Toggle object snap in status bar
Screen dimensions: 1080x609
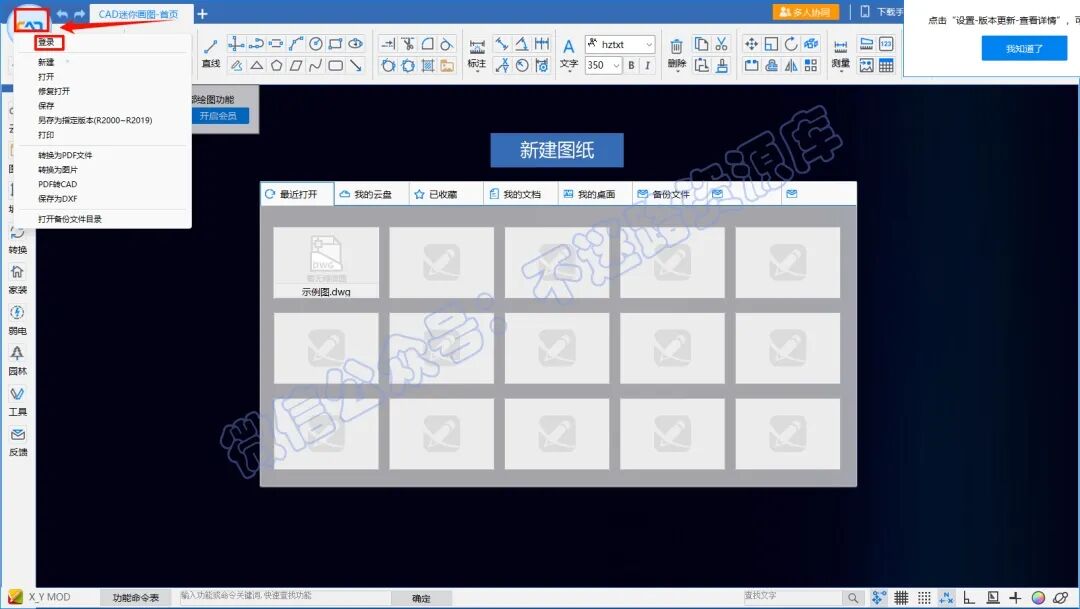(x=946, y=597)
